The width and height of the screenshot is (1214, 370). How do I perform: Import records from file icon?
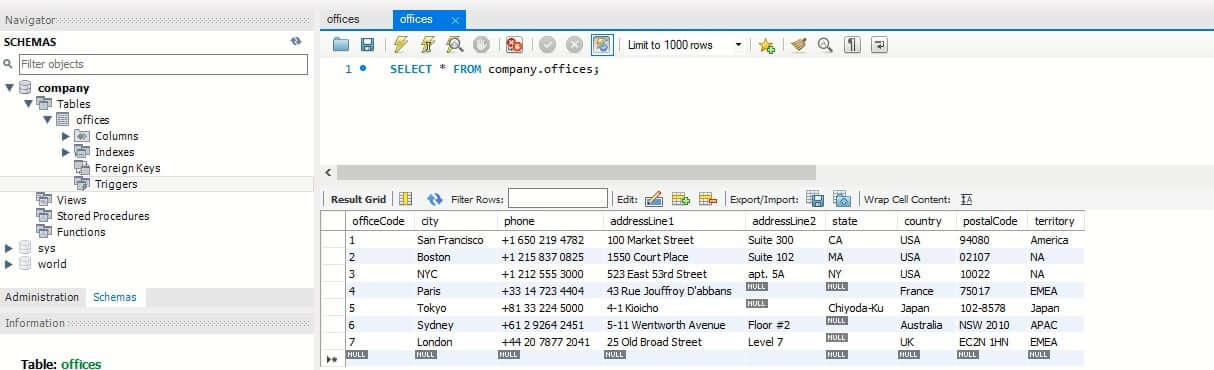tap(842, 199)
